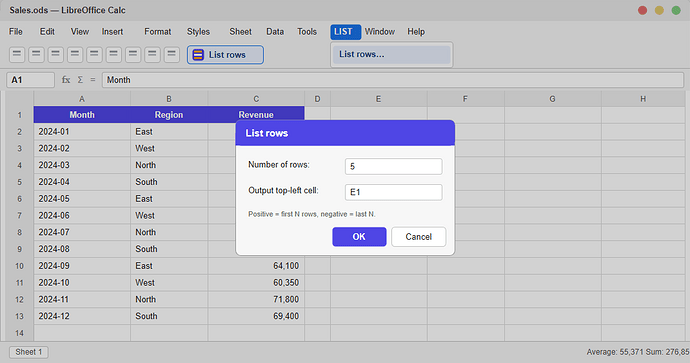Open the Data menu
The height and width of the screenshot is (363, 690).
point(275,32)
